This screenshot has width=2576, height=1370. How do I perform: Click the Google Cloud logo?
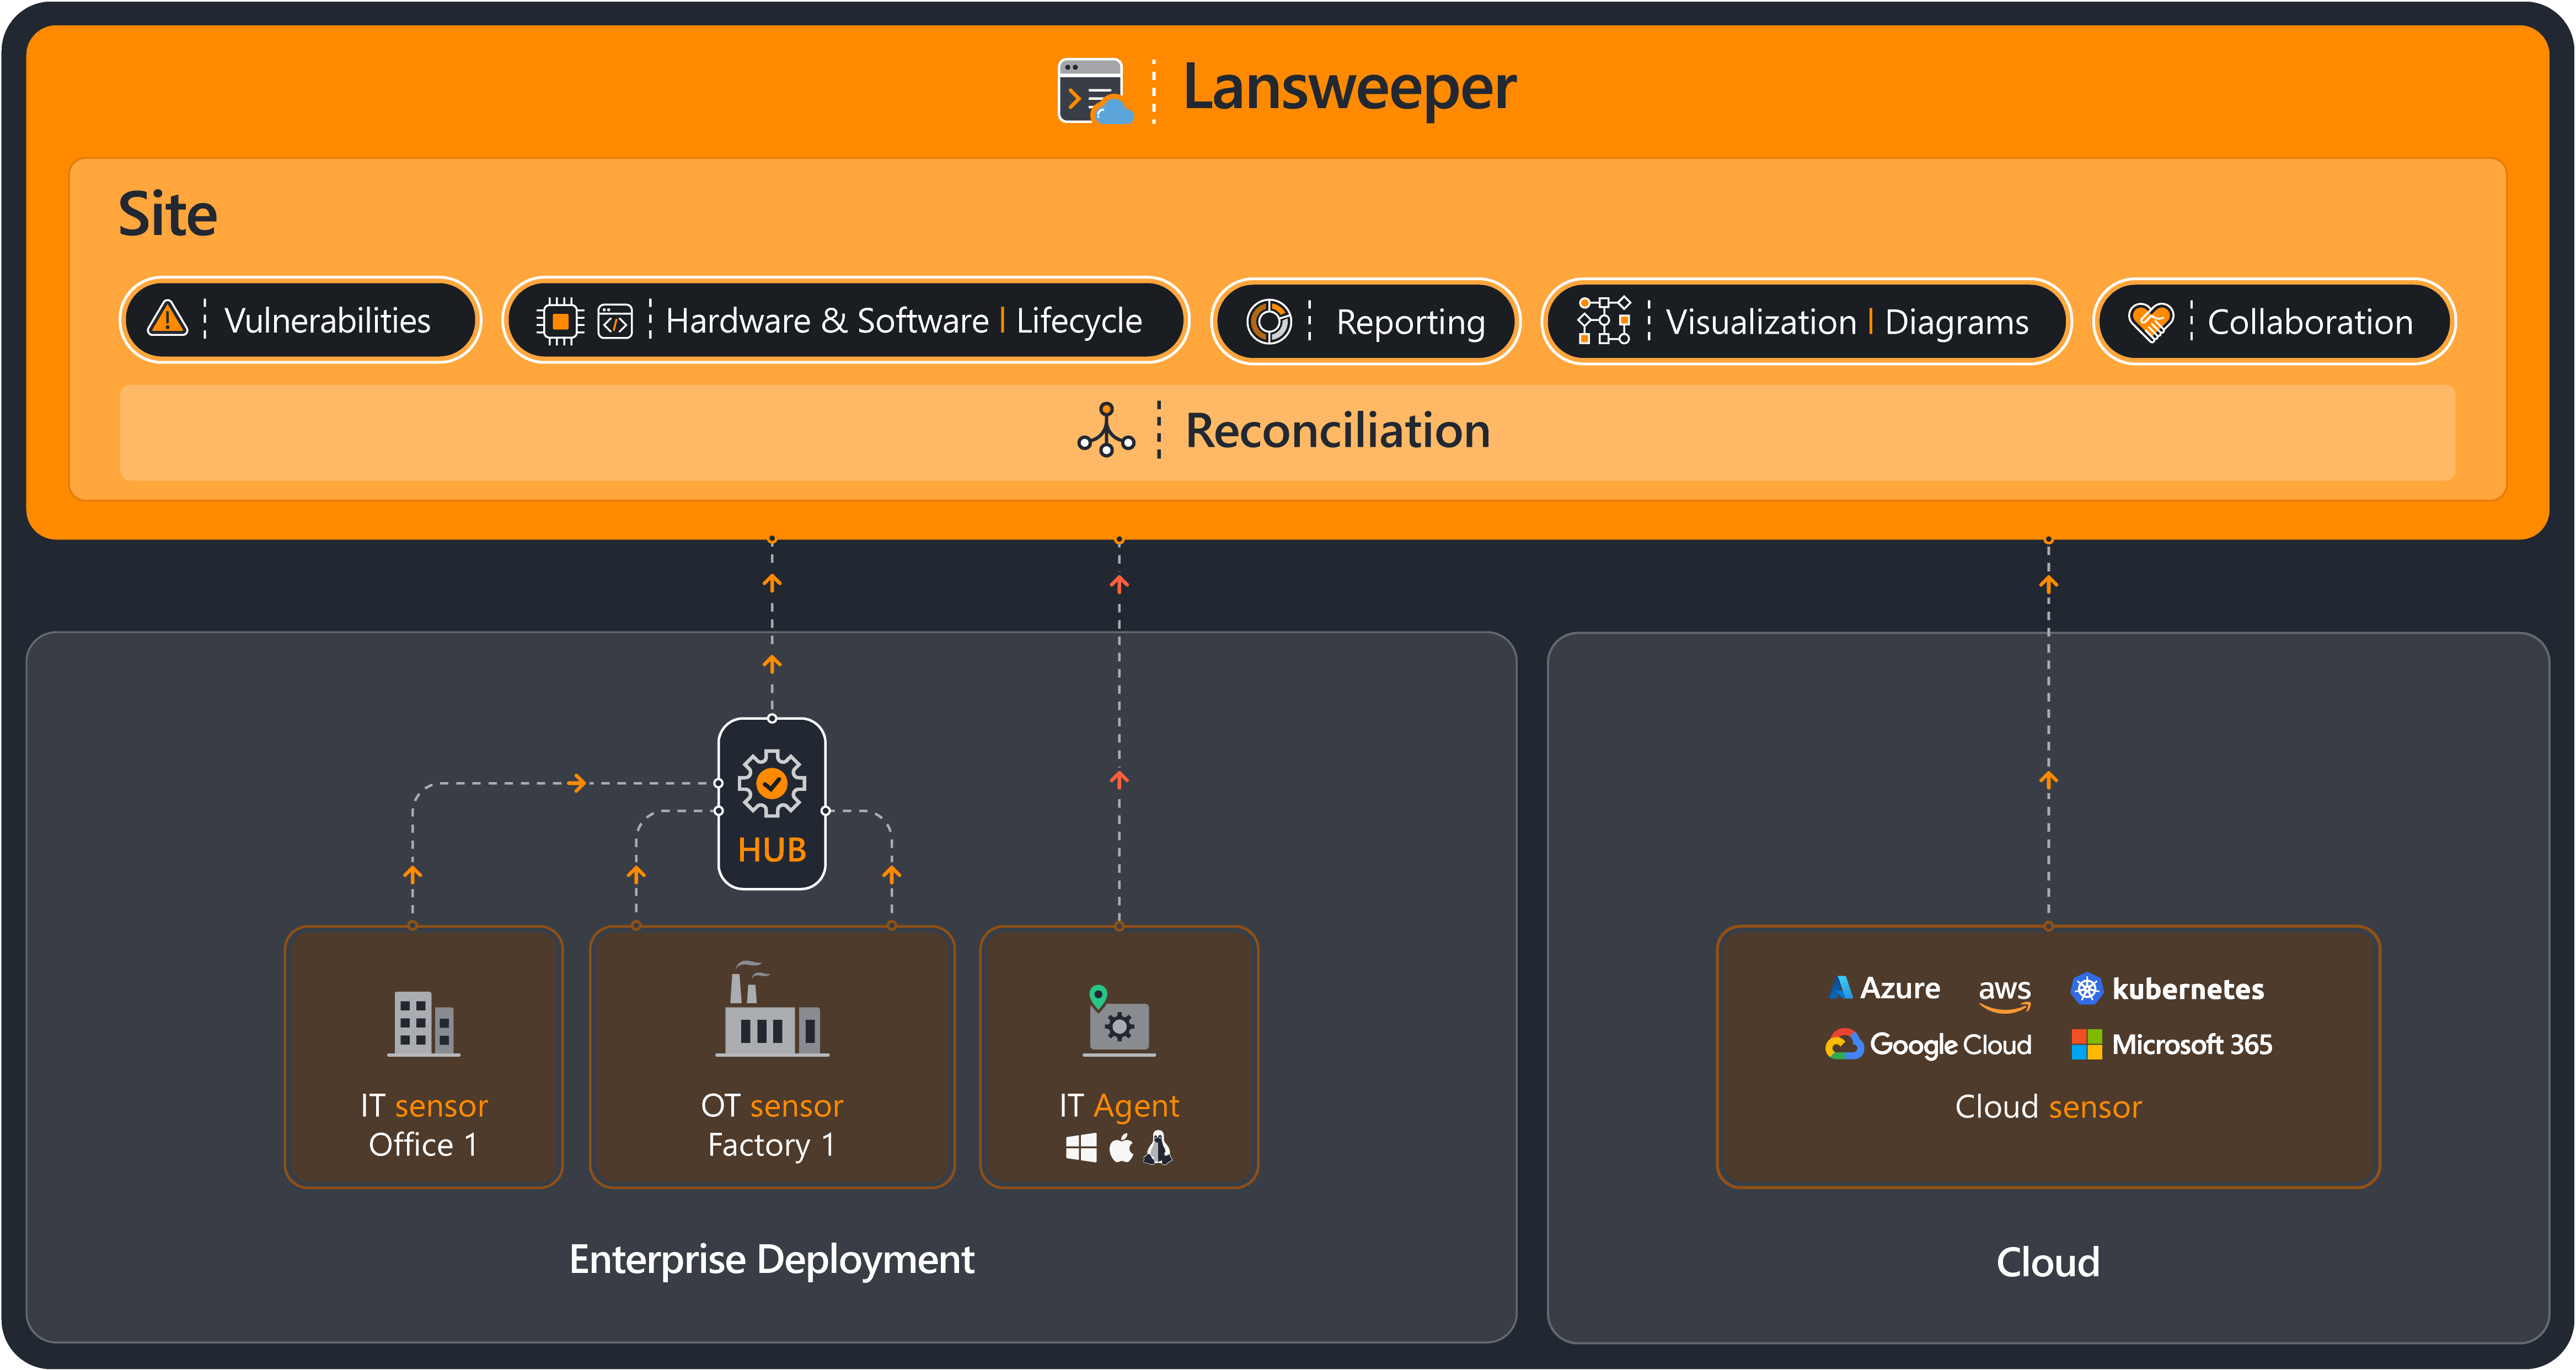1844,1045
